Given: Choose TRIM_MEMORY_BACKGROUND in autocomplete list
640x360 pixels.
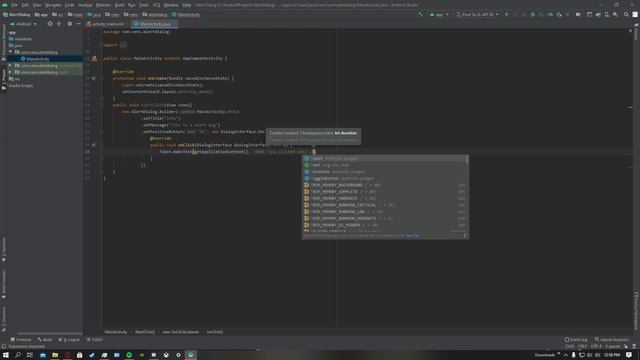Looking at the screenshot, I should 384,185.
